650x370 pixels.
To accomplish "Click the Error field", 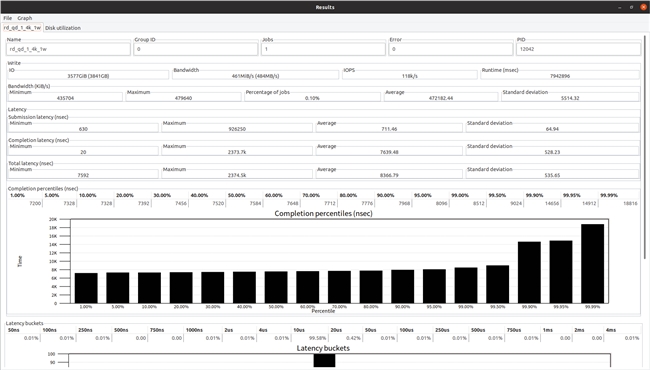I will (x=451, y=49).
